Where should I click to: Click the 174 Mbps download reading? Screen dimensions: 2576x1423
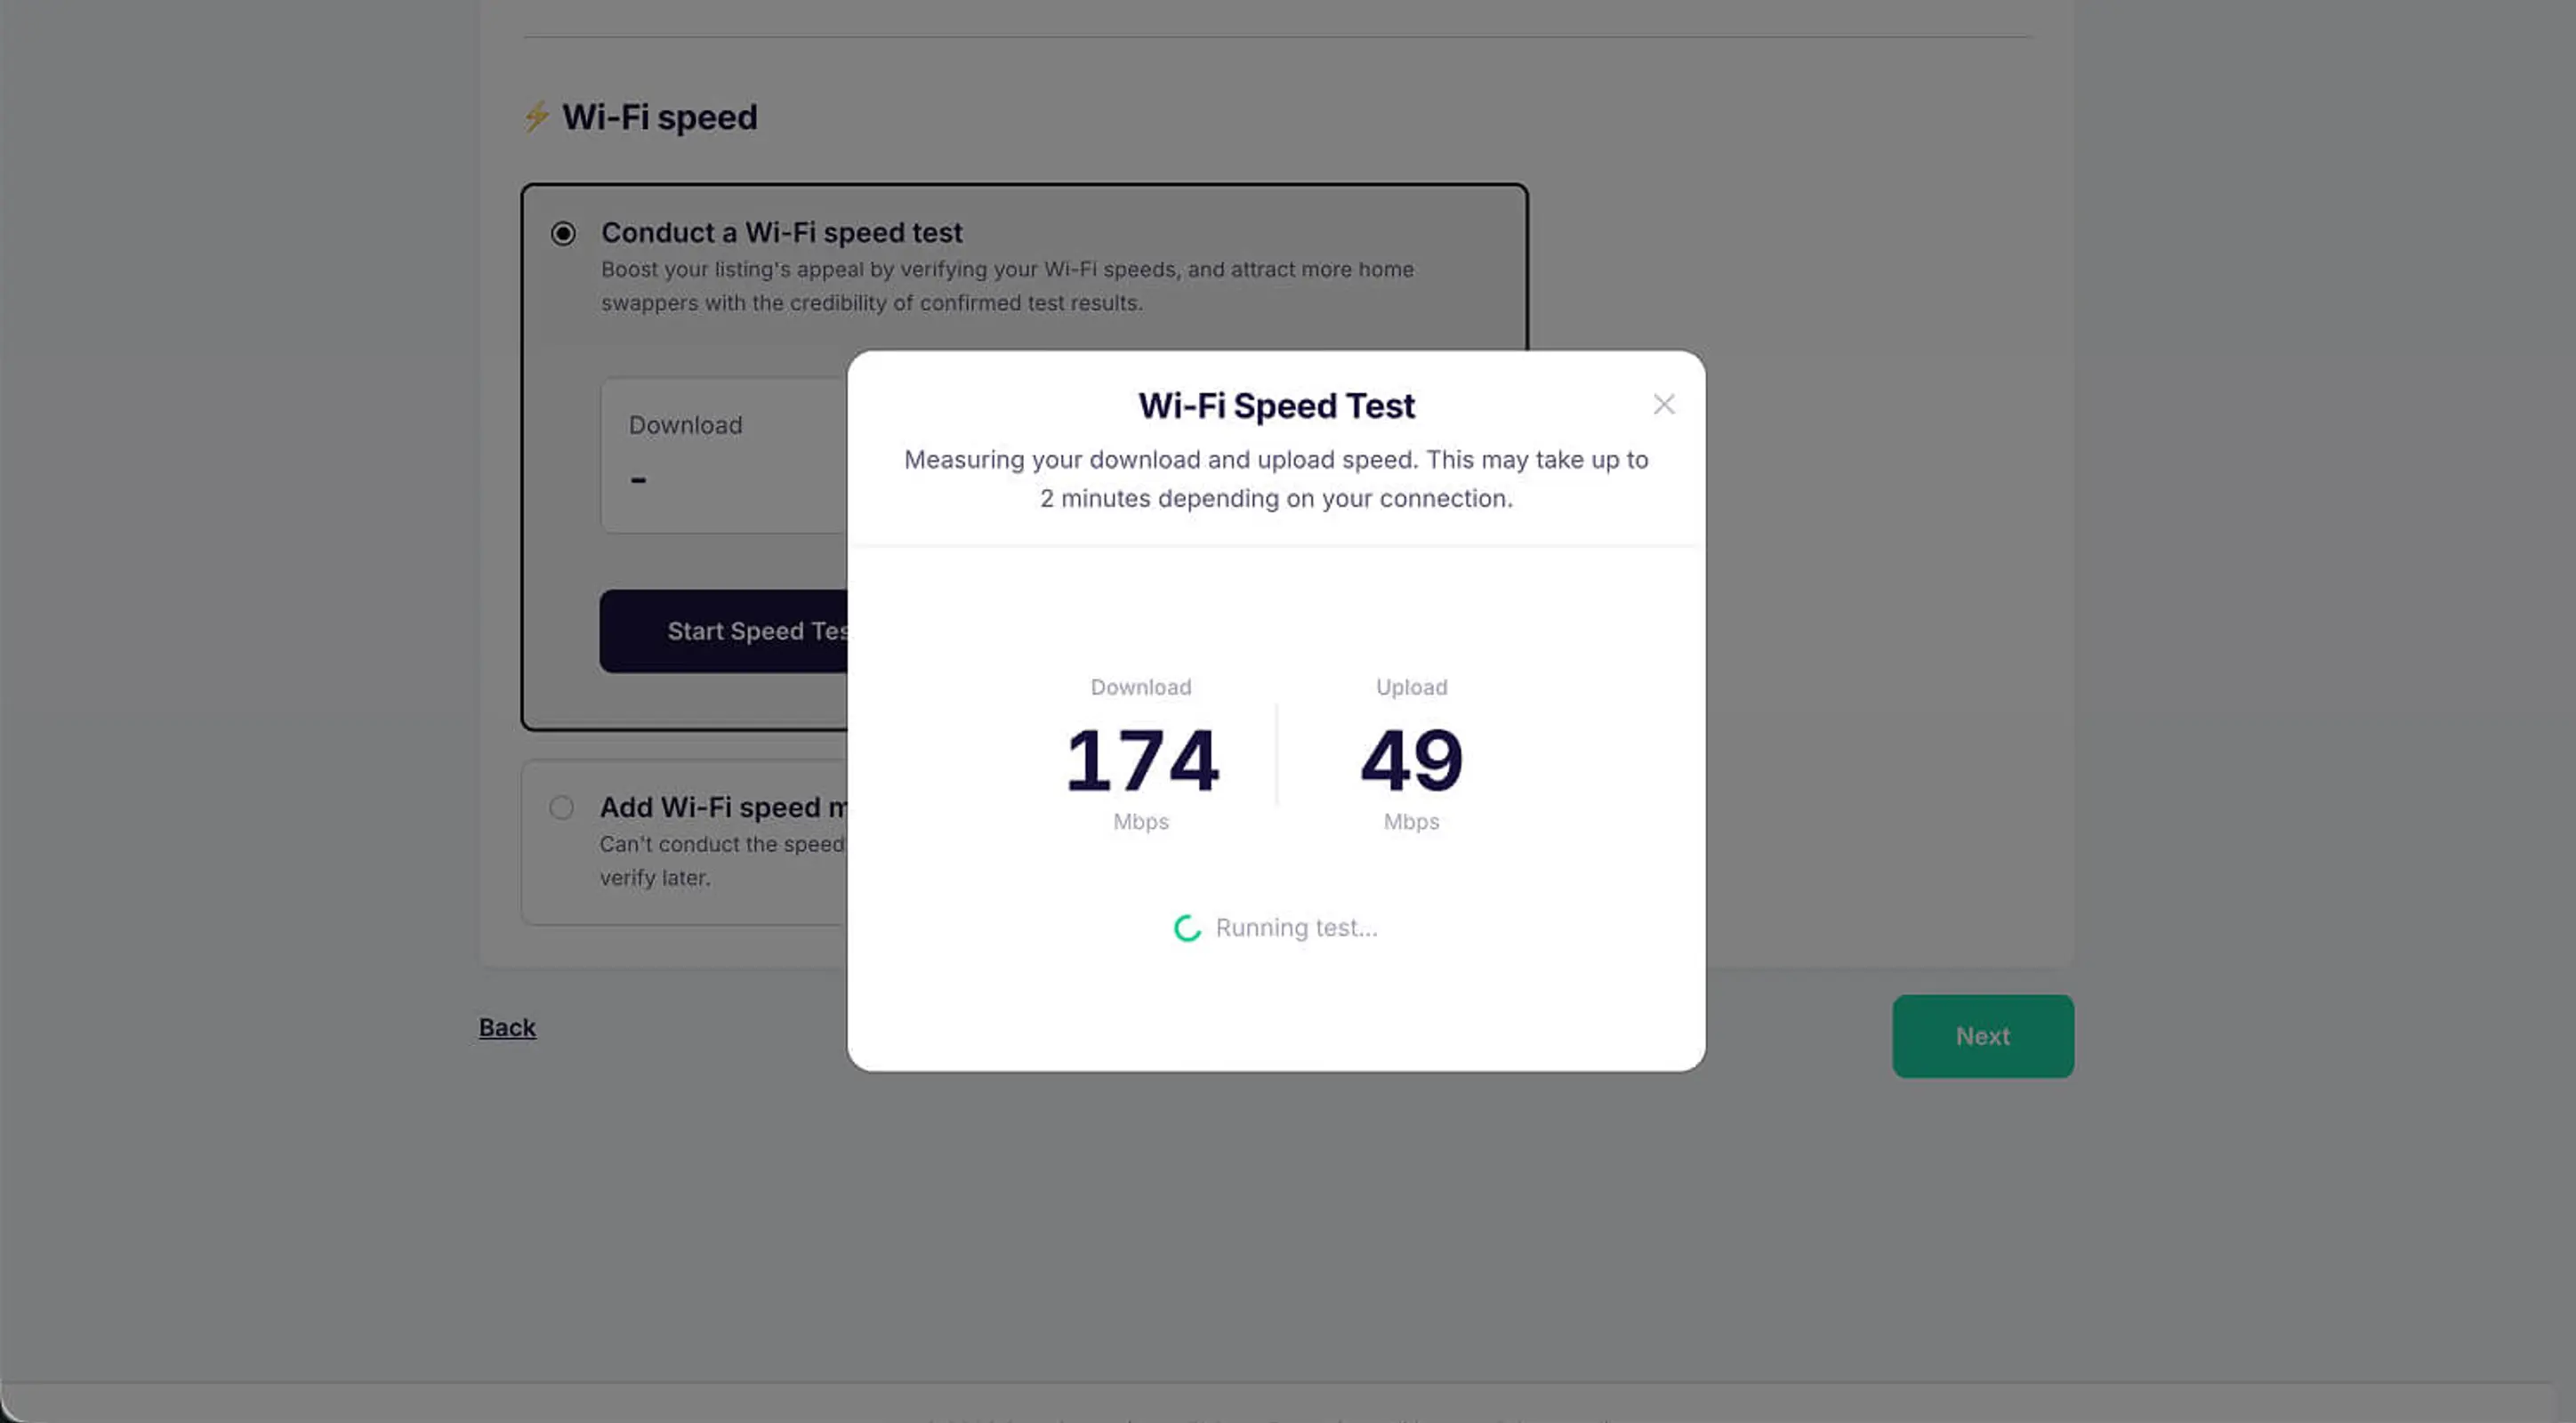1141,762
